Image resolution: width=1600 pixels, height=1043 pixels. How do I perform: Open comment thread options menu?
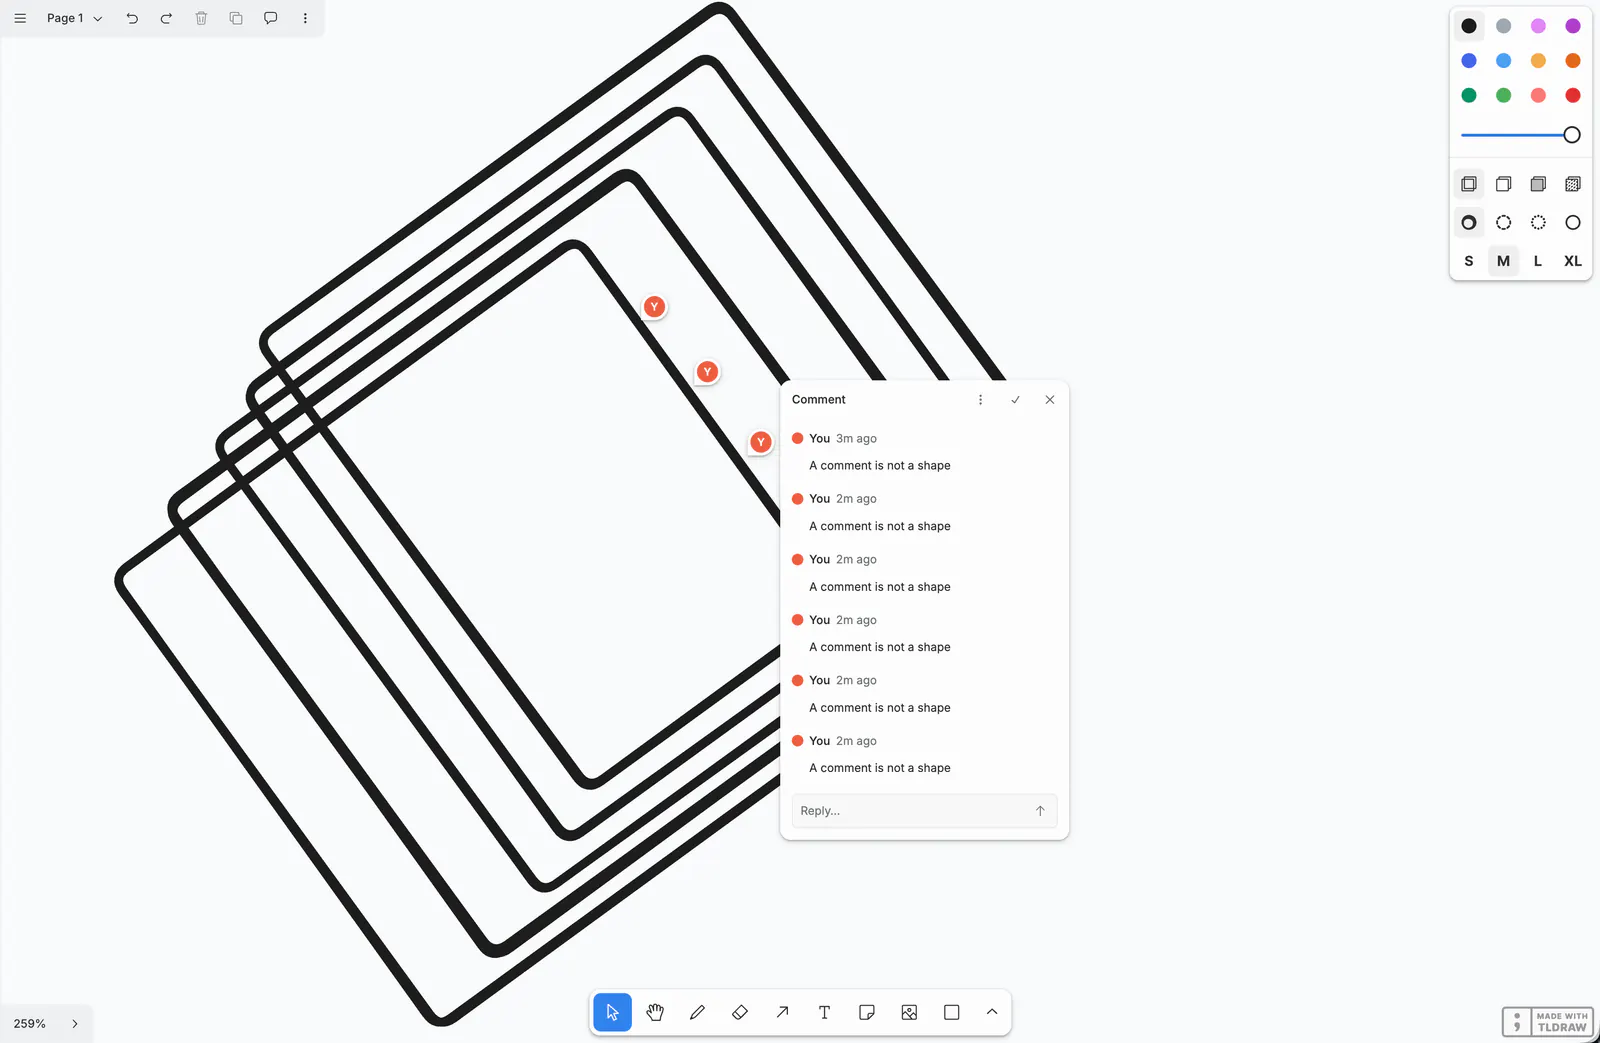980,399
